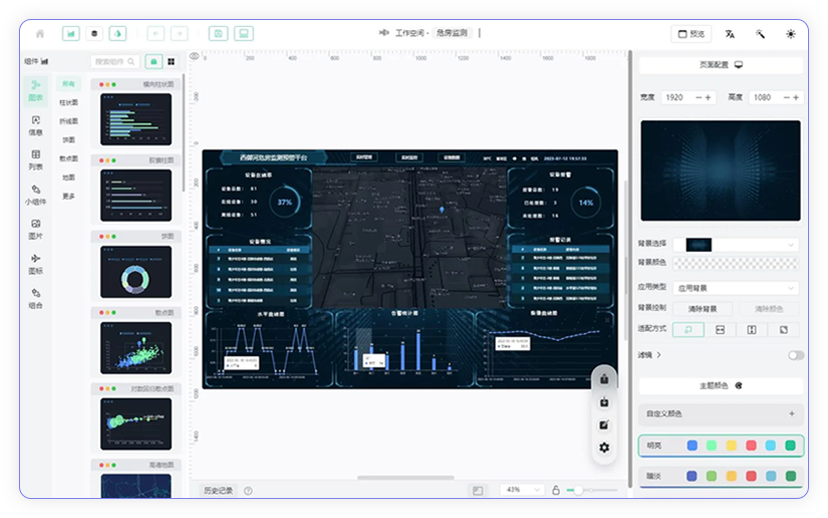The image size is (828, 518).
Task: Click the 清除背景 clear background button
Action: coord(702,309)
